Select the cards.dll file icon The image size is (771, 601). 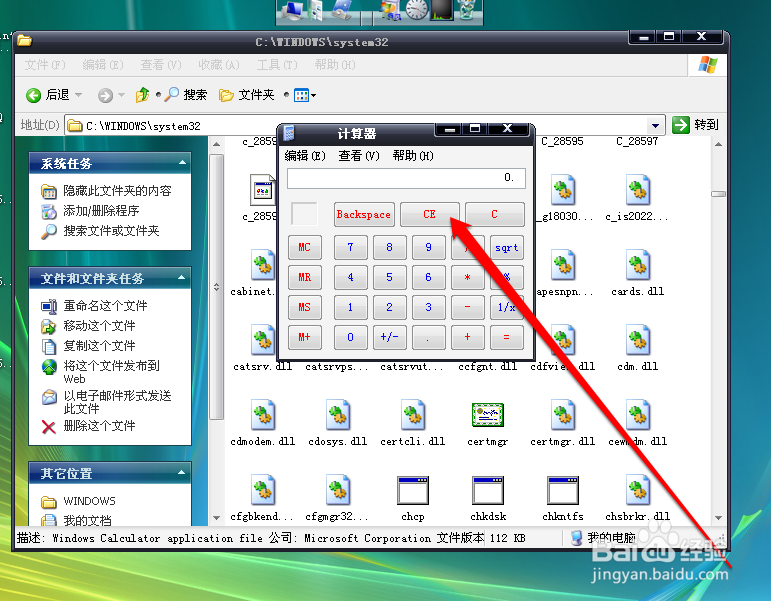click(638, 265)
